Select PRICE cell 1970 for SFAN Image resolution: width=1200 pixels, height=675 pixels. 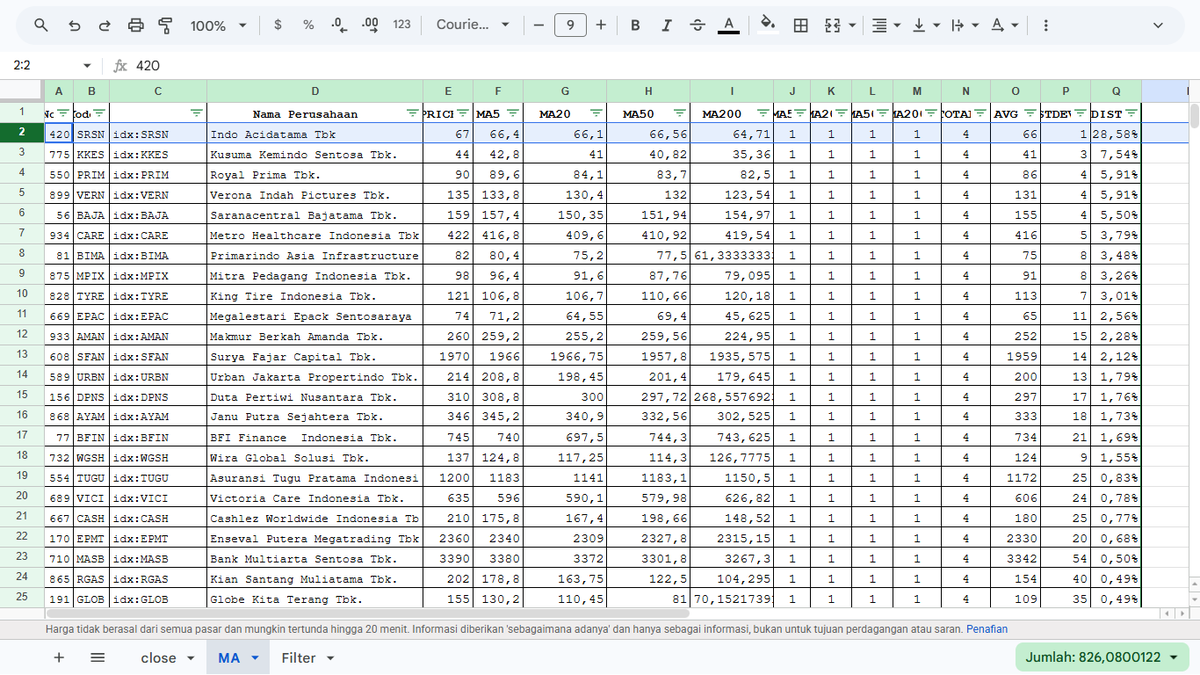click(x=448, y=356)
